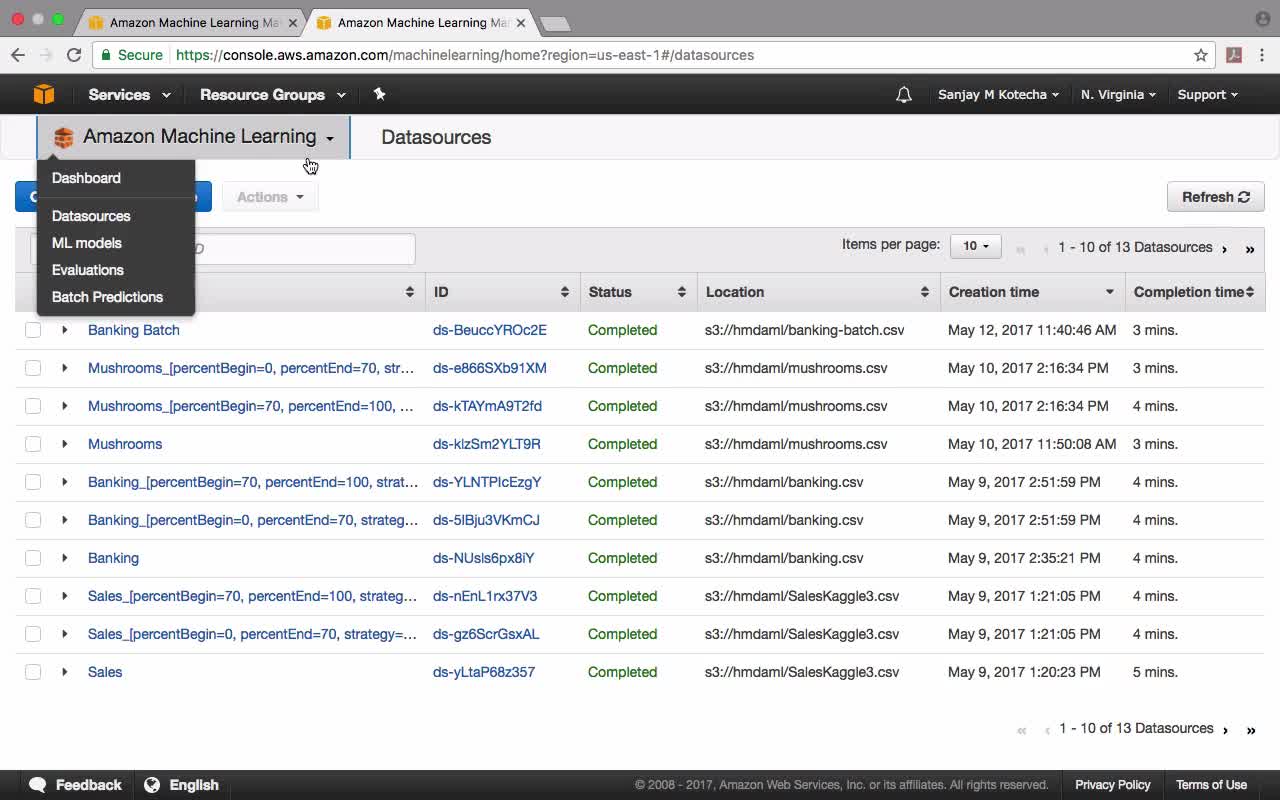The height and width of the screenshot is (800, 1280).
Task: Click the AWS orange cube home icon
Action: pyautogui.click(x=43, y=94)
